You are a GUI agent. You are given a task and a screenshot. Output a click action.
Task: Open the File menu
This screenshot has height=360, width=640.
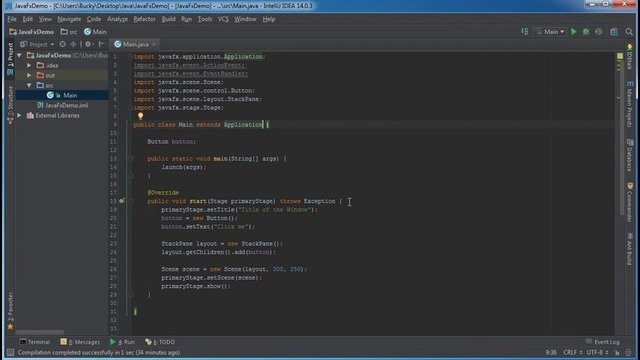[x=12, y=19]
